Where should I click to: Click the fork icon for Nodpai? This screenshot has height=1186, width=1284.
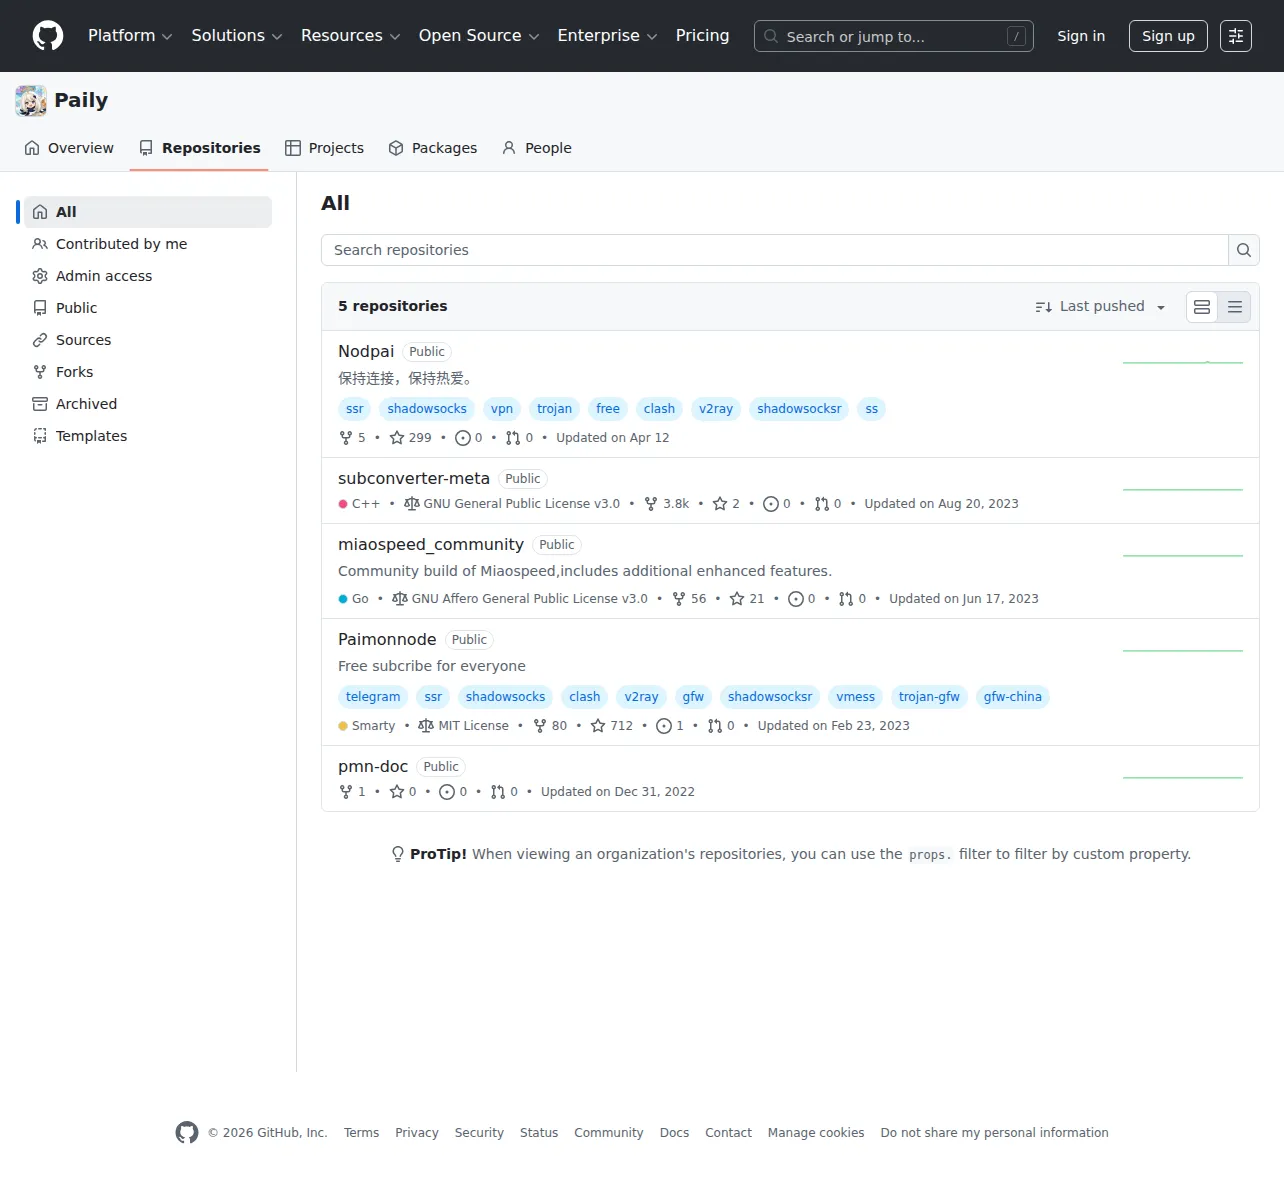[x=346, y=438]
